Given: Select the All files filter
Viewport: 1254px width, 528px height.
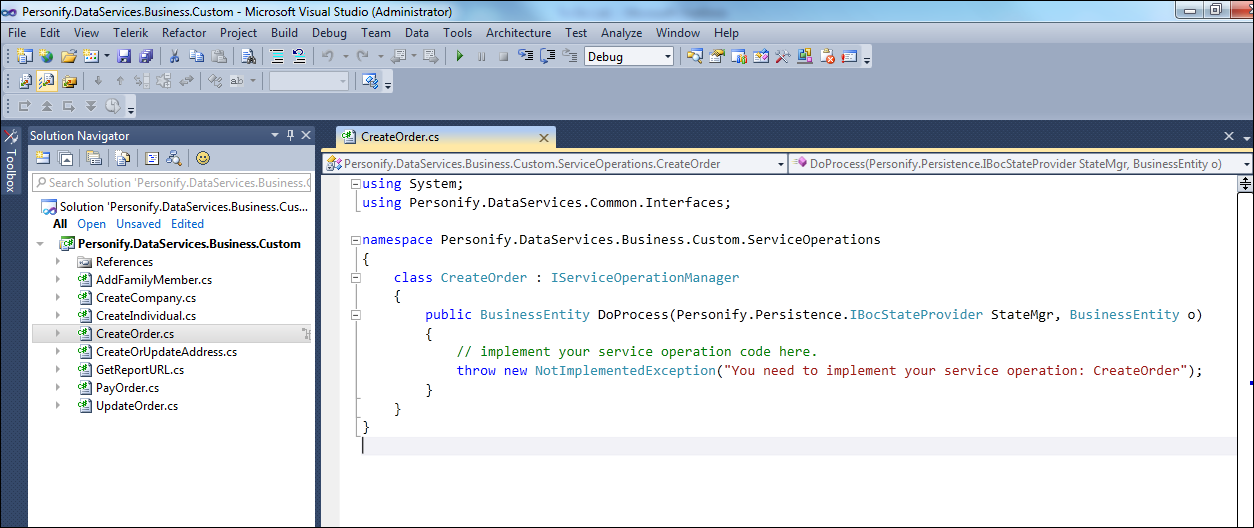Looking at the screenshot, I should click(x=60, y=224).
